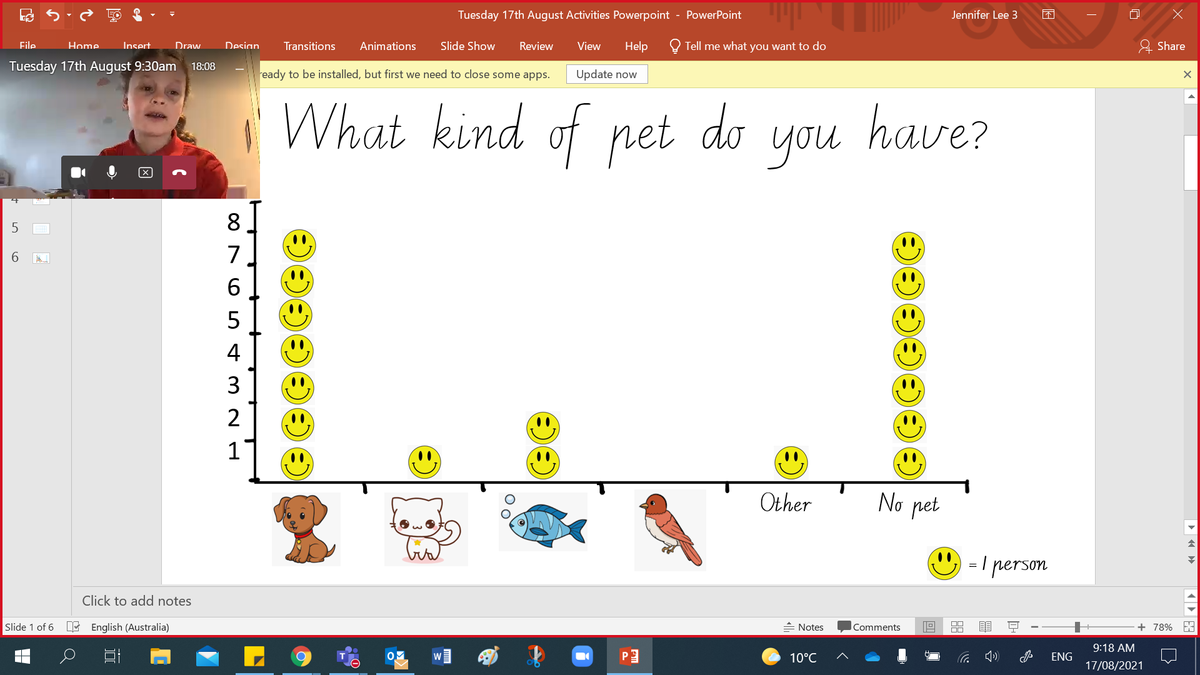
Task: Go to next slide with double-arrow button
Action: pyautogui.click(x=1190, y=559)
